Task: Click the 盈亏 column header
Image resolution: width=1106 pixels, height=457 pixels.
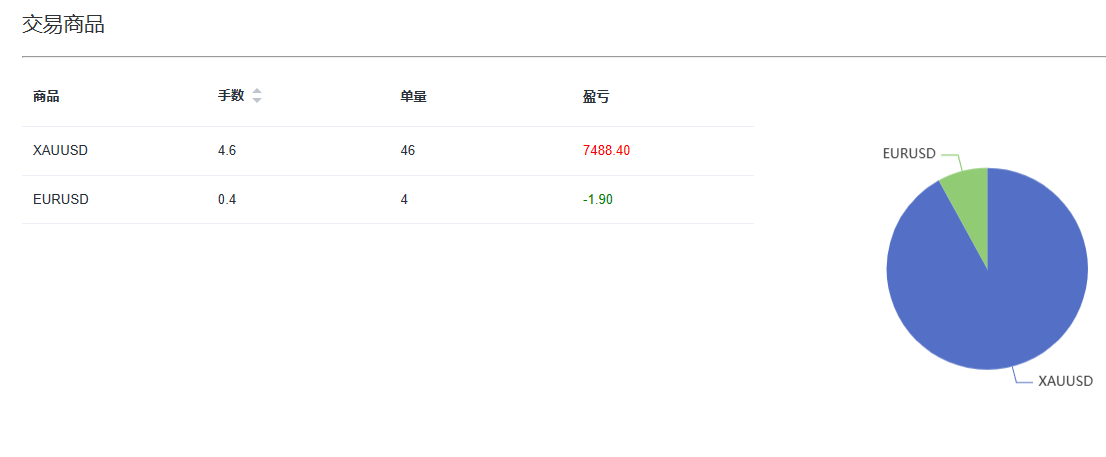Action: click(596, 97)
